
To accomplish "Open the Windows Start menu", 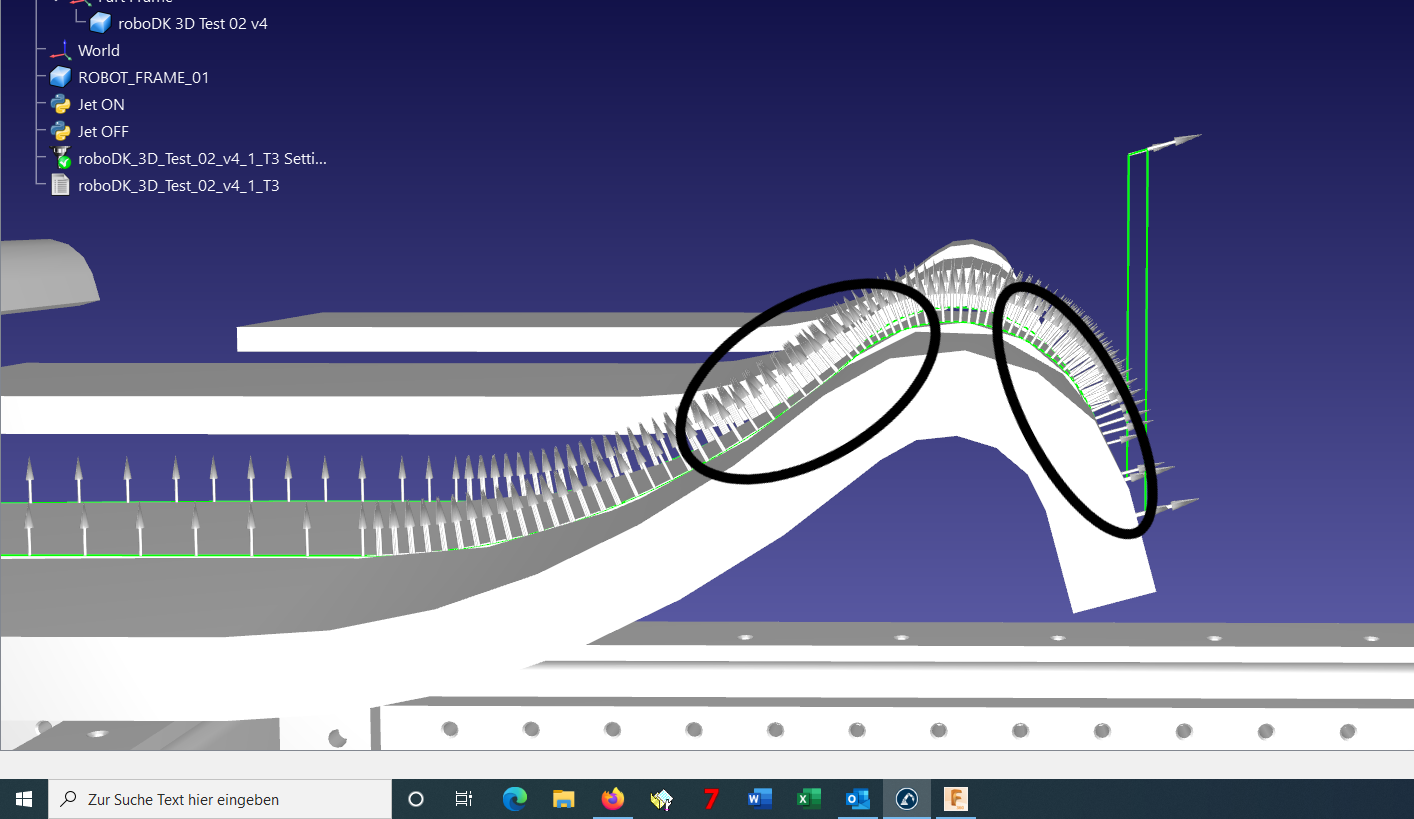I will pyautogui.click(x=24, y=799).
